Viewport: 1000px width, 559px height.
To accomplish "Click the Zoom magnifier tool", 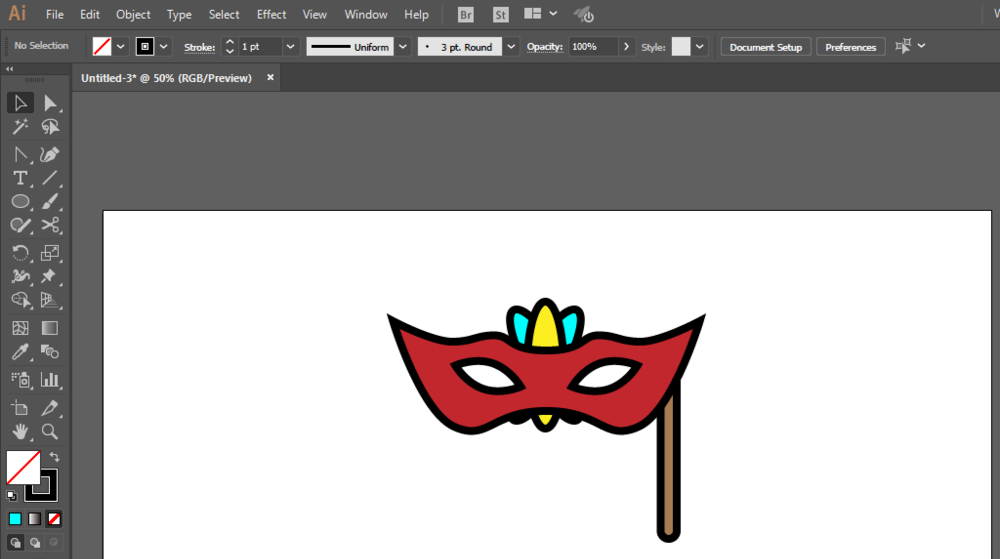I will pyautogui.click(x=50, y=432).
